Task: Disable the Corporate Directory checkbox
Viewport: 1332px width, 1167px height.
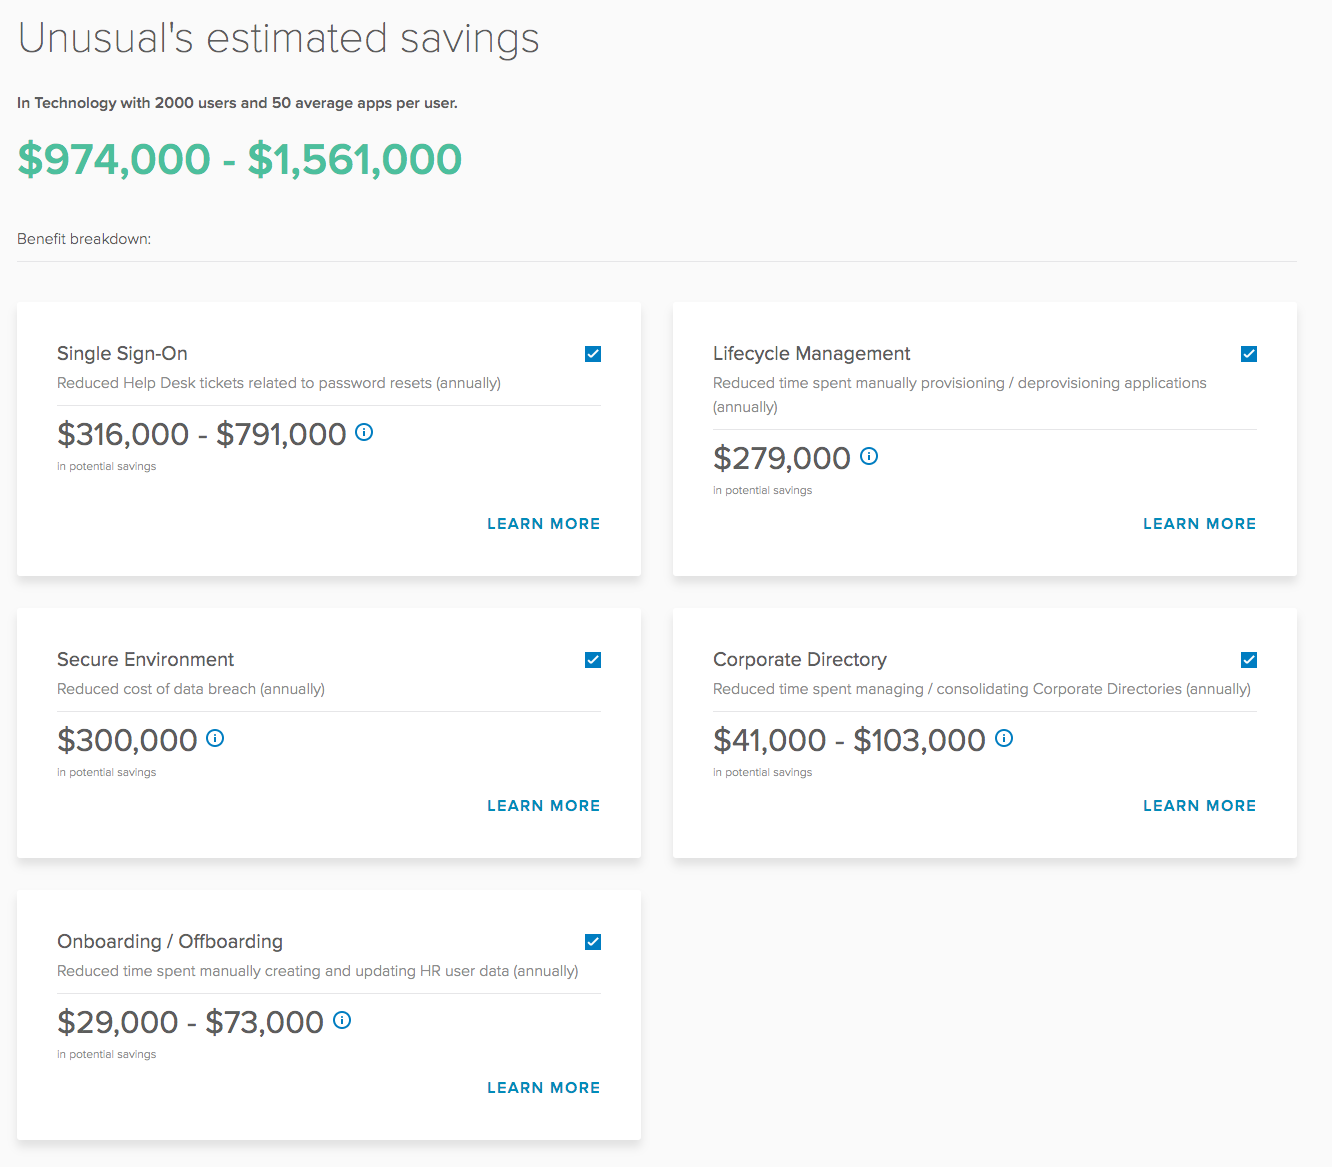Action: point(1249,660)
